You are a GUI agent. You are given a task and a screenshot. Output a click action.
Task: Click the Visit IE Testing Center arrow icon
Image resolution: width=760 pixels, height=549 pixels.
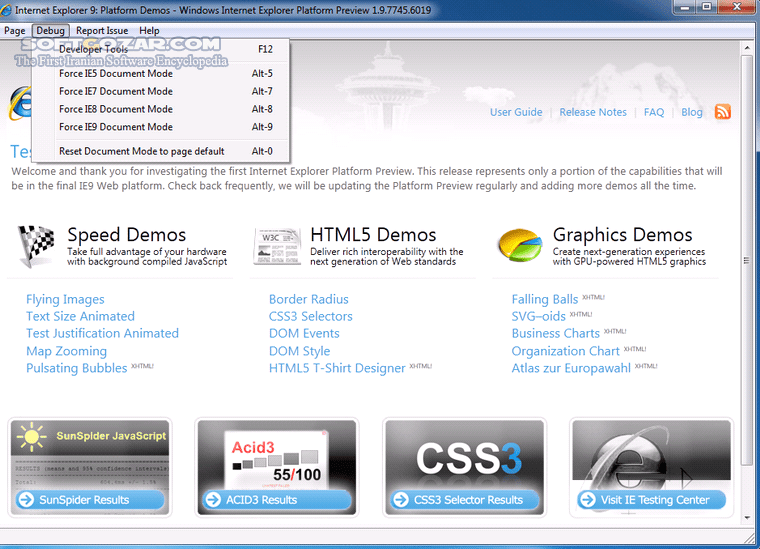tap(587, 500)
